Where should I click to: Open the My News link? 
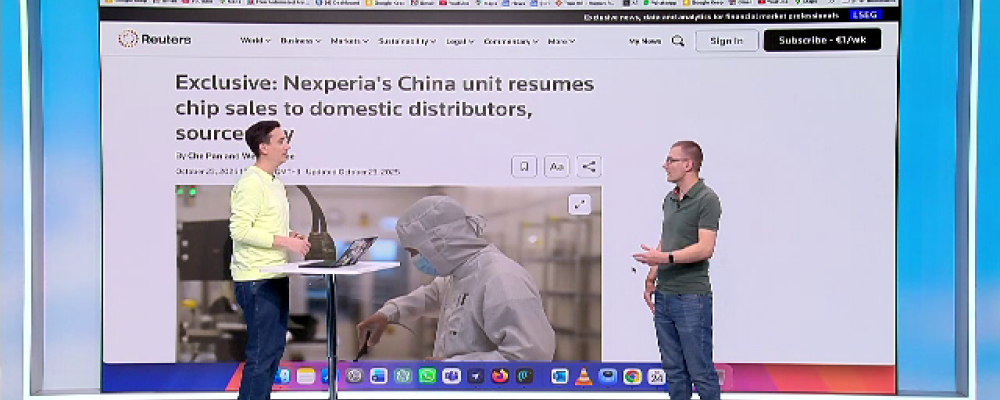(645, 41)
